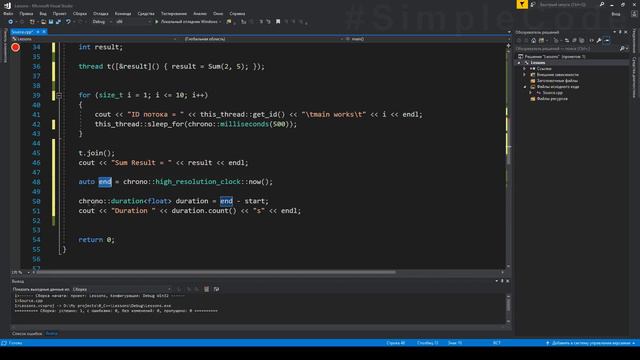Open the global scope navigation dropdown
Viewport: 640px width, 360px height.
[x=342, y=39]
